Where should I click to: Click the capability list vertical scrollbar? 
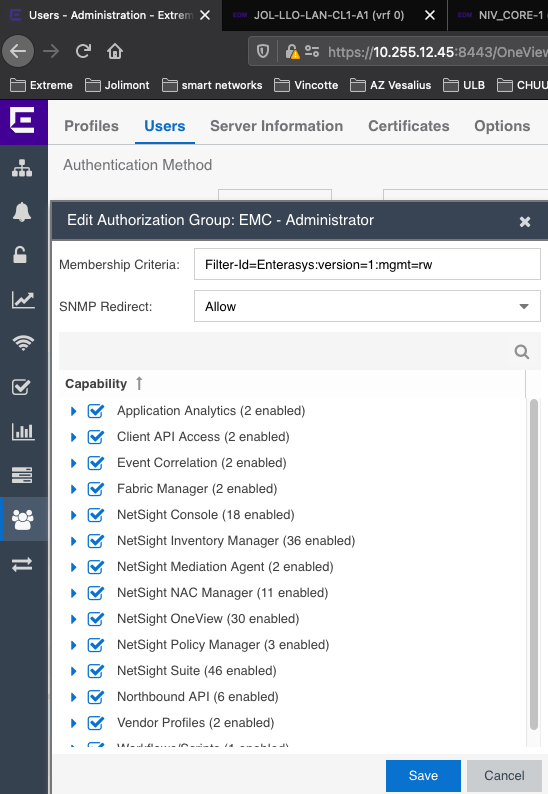[533, 565]
